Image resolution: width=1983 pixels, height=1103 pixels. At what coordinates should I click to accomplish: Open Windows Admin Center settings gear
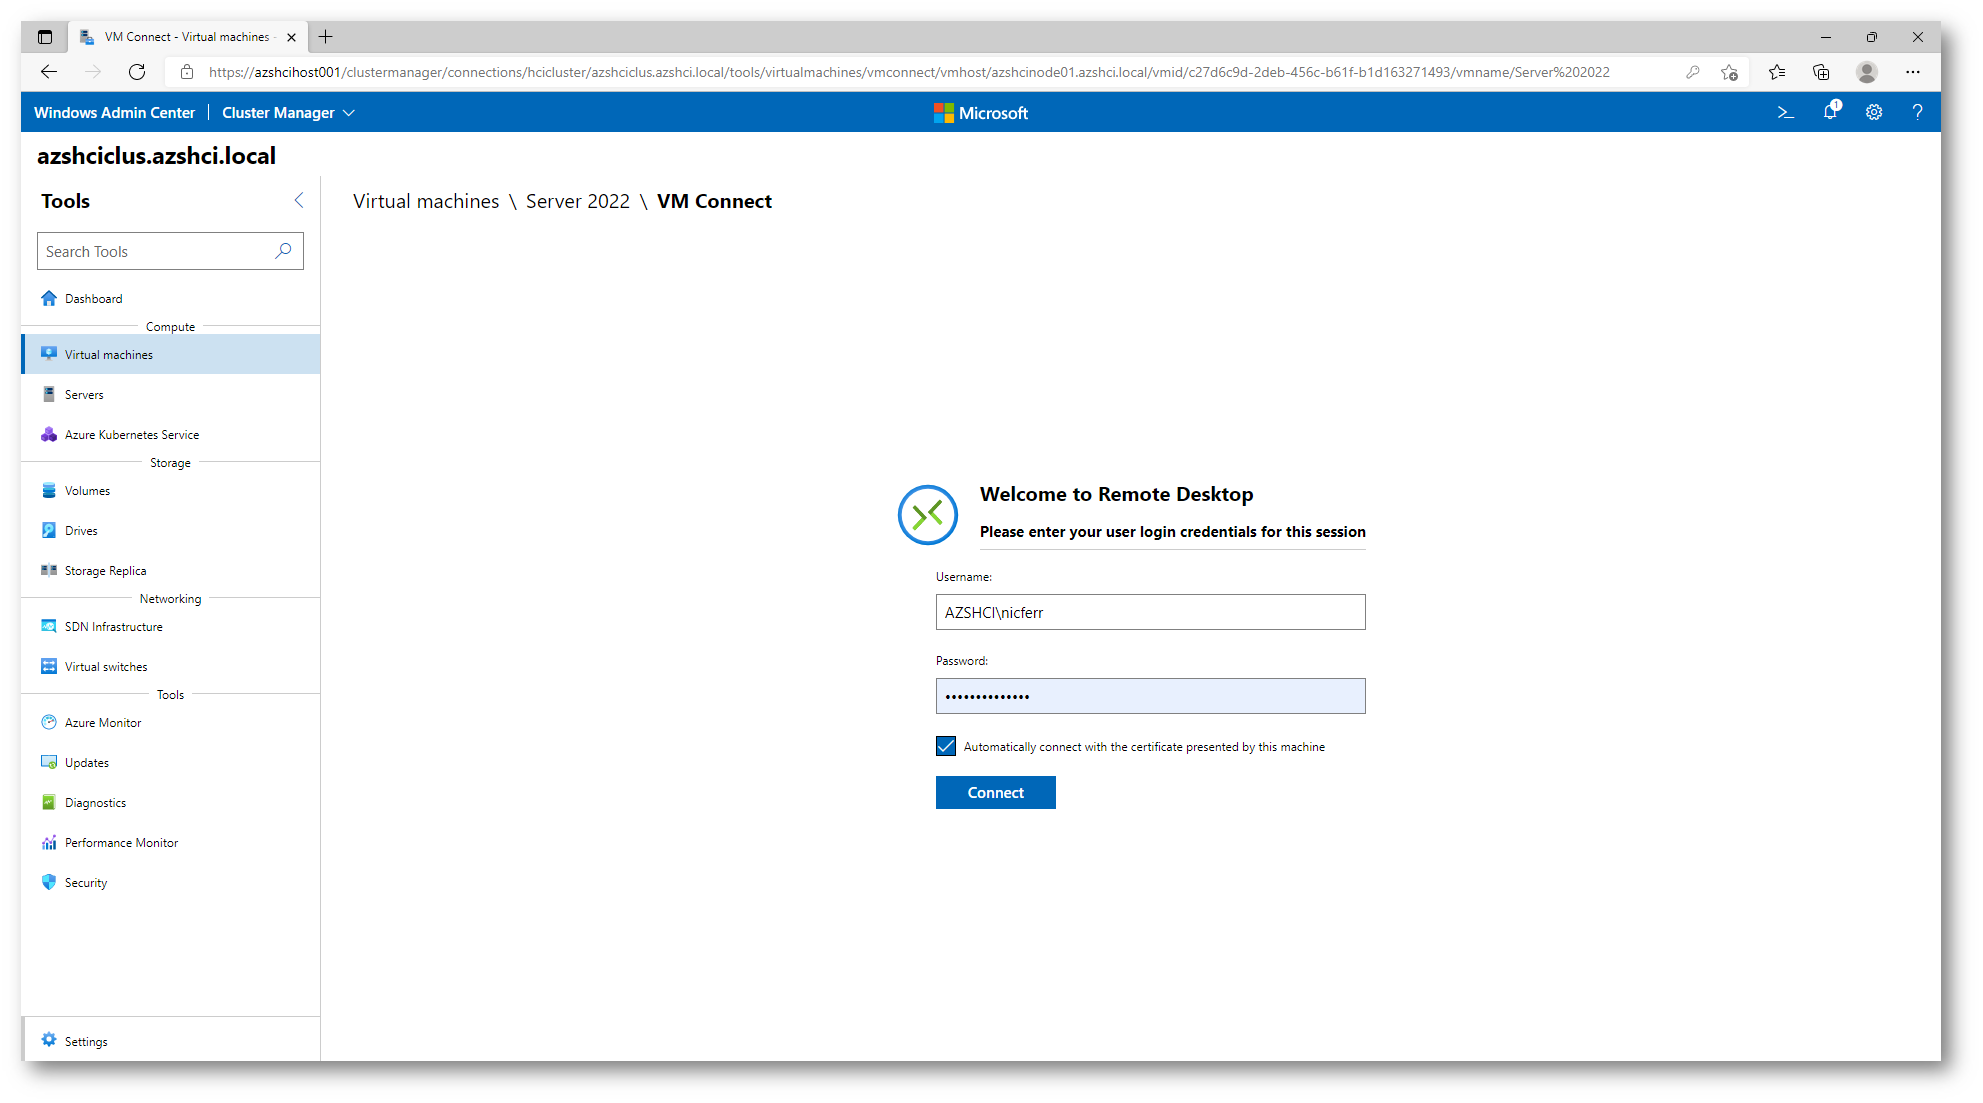coord(1874,113)
